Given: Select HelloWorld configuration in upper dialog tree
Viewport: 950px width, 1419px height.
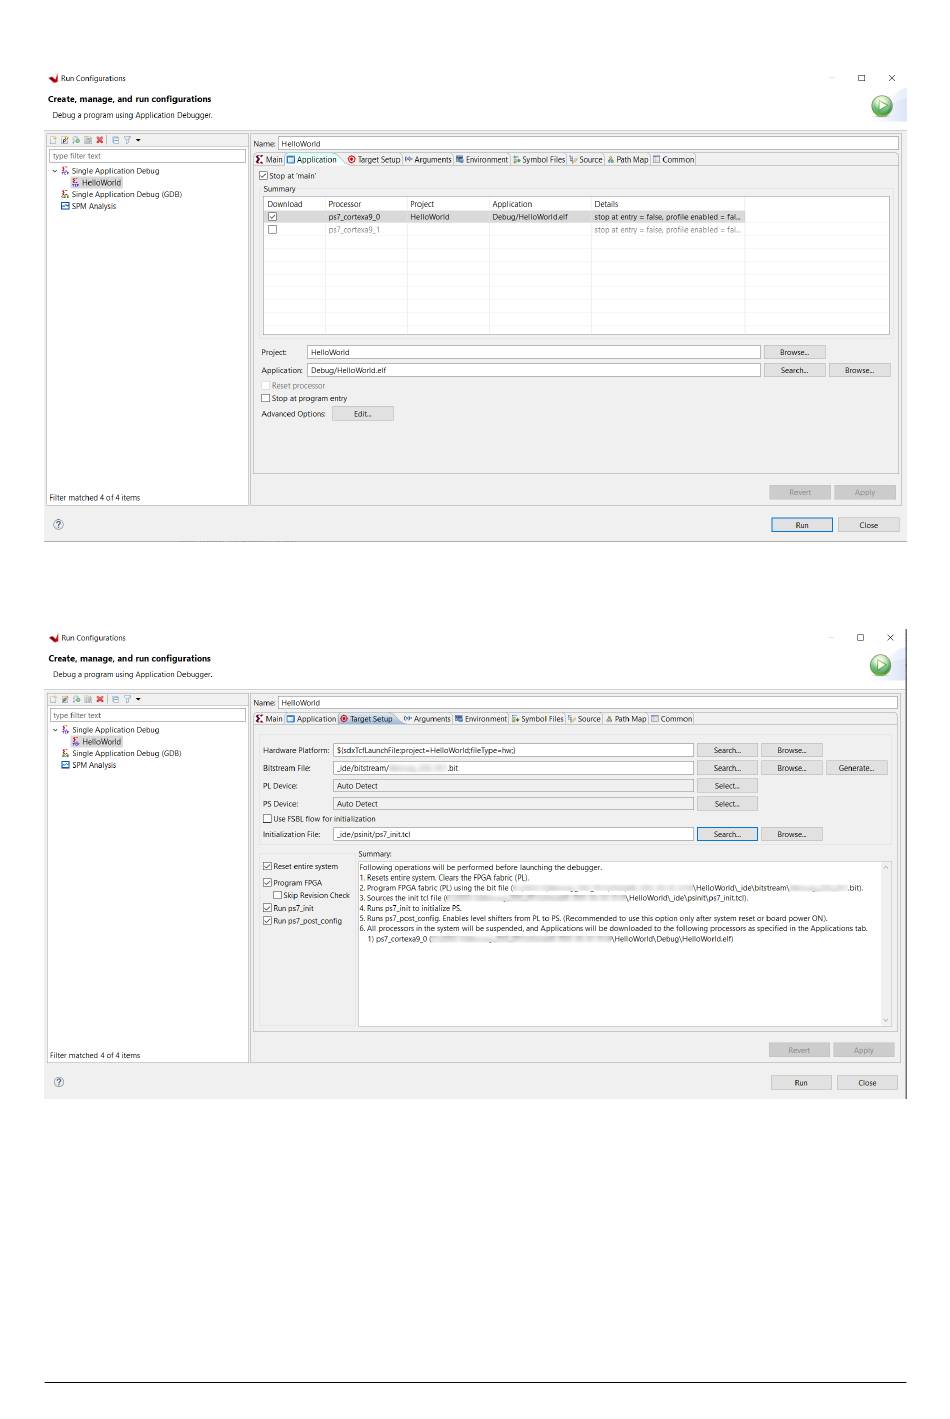Looking at the screenshot, I should [x=101, y=182].
